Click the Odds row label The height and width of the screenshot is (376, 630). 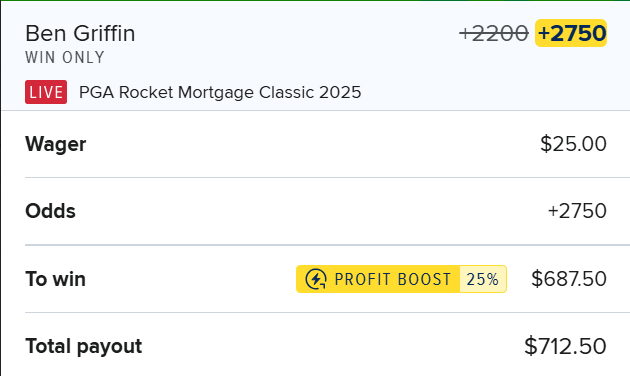click(50, 211)
